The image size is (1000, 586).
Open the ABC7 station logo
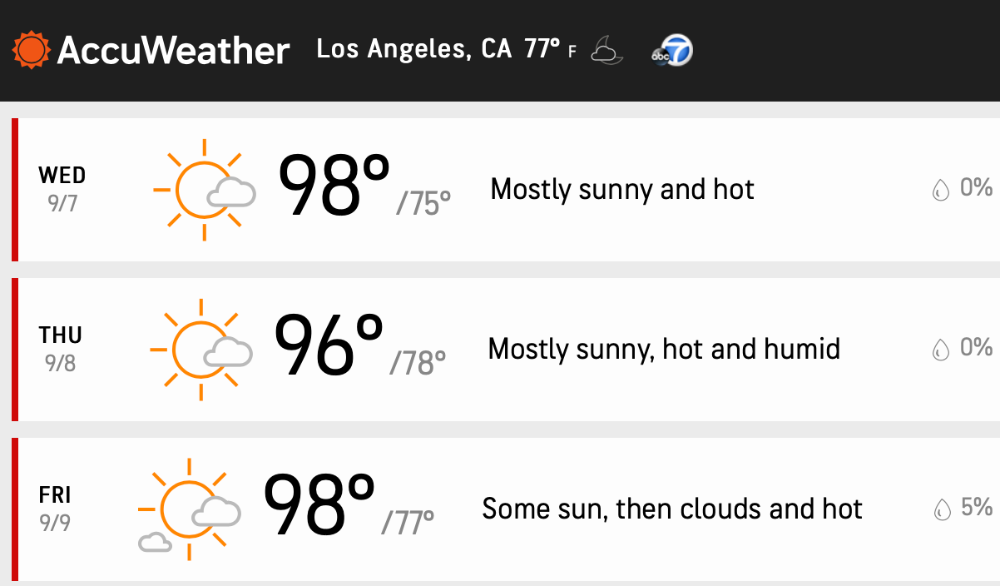(x=672, y=50)
